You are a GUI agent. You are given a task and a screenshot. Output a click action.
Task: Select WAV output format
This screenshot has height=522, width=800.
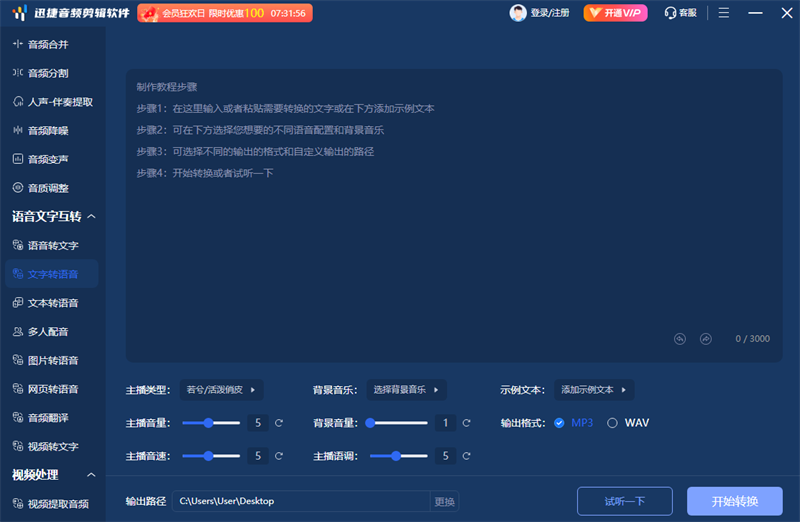pyautogui.click(x=628, y=423)
